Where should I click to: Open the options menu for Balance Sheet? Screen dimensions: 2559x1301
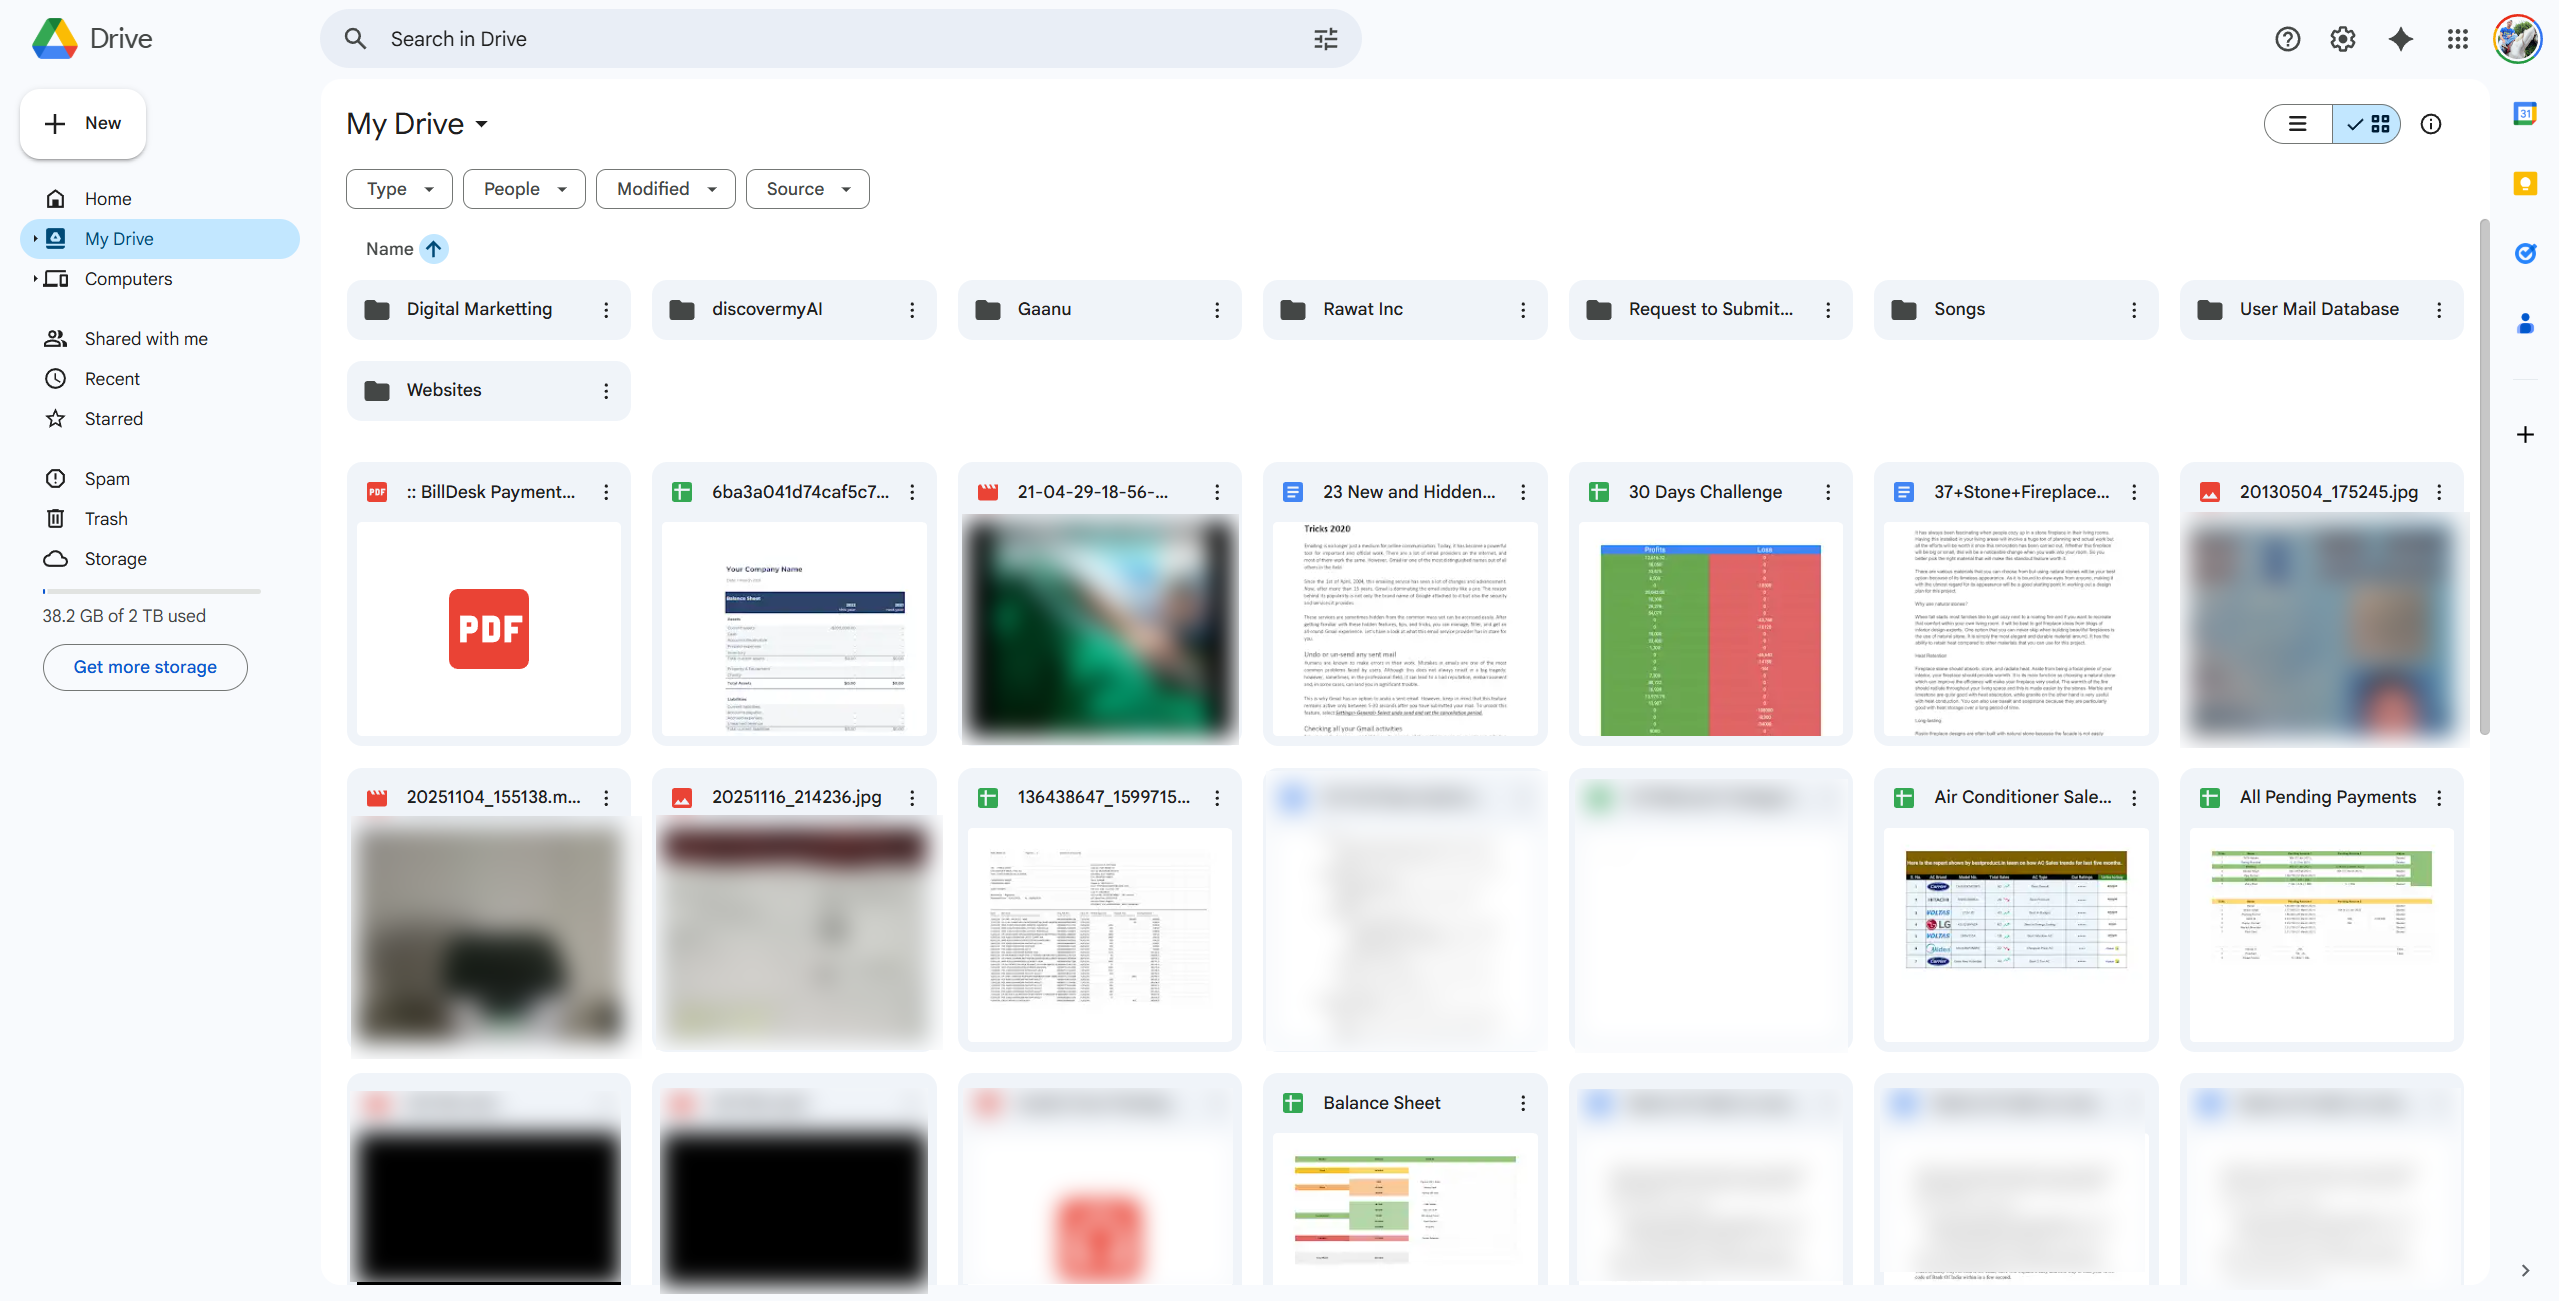coord(1522,1103)
